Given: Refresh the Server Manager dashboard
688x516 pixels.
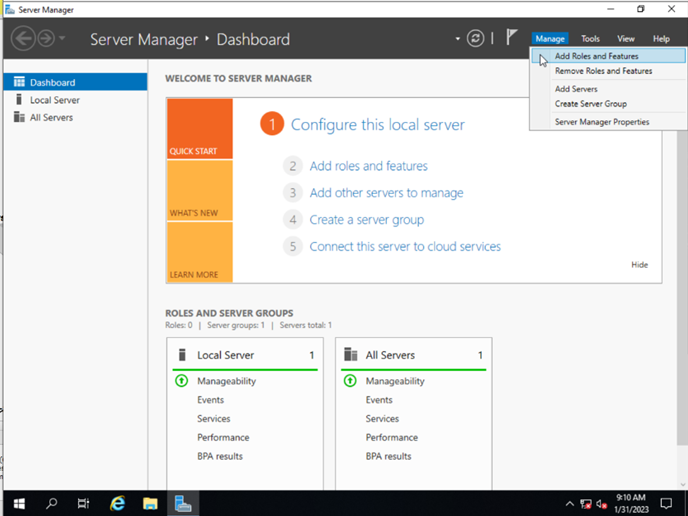Looking at the screenshot, I should 475,39.
